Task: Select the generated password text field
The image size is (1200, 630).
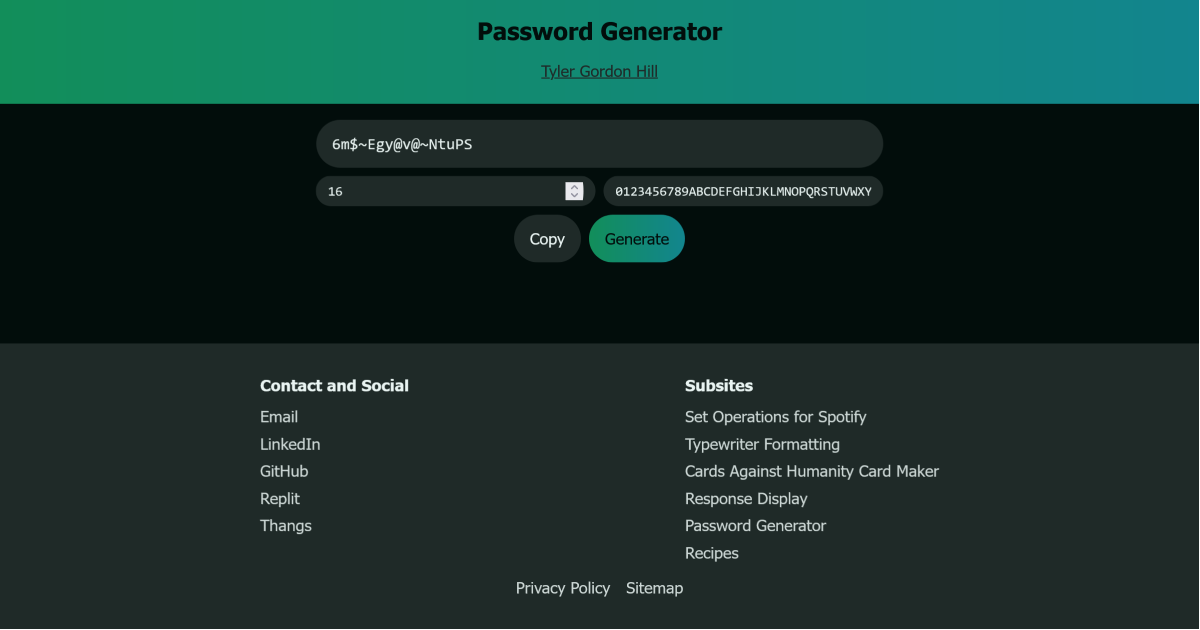Action: pos(599,143)
